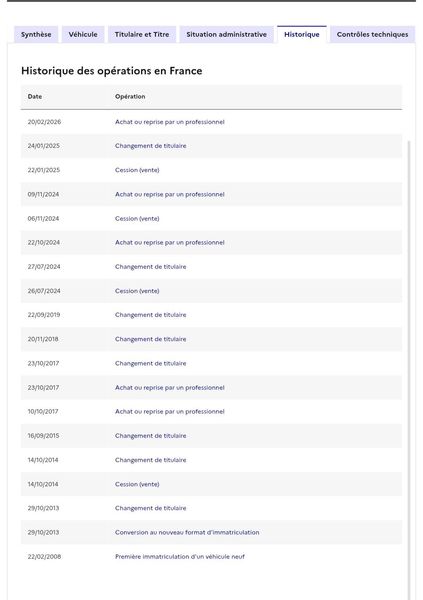Select the 16/09/2015 Changement de titulaire row
423x600 pixels.
[x=211, y=435]
